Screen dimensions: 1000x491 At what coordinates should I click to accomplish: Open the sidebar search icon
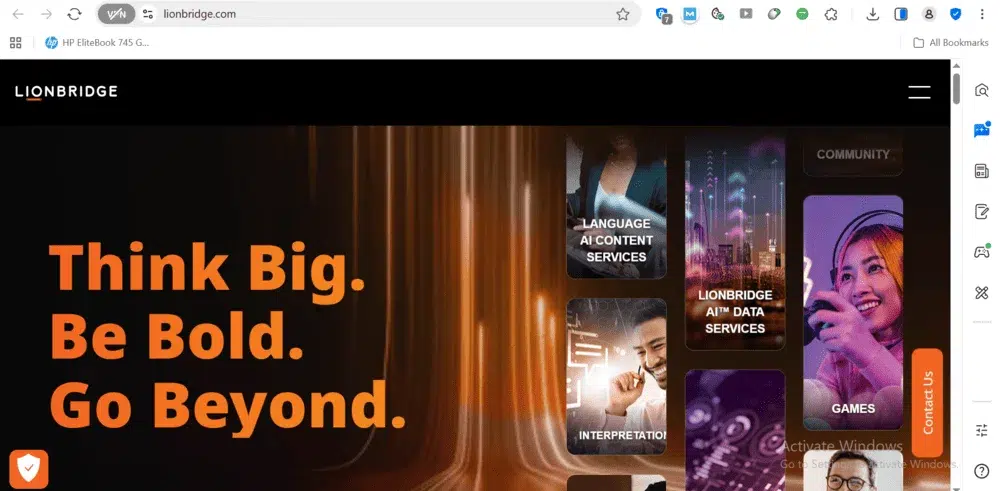(982, 90)
